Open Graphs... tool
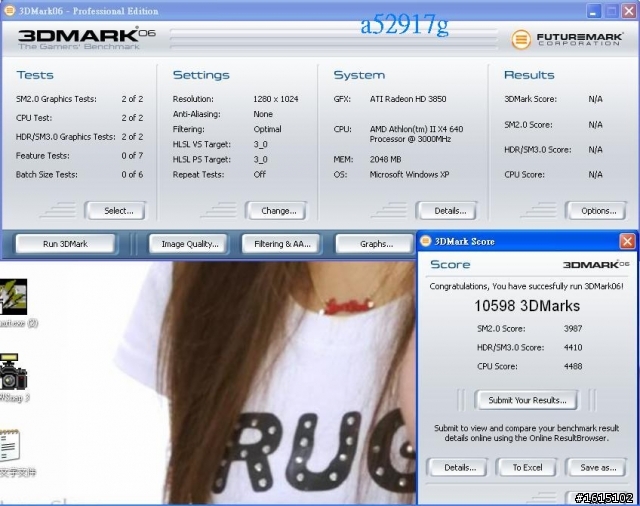Image resolution: width=640 pixels, height=506 pixels. click(375, 244)
